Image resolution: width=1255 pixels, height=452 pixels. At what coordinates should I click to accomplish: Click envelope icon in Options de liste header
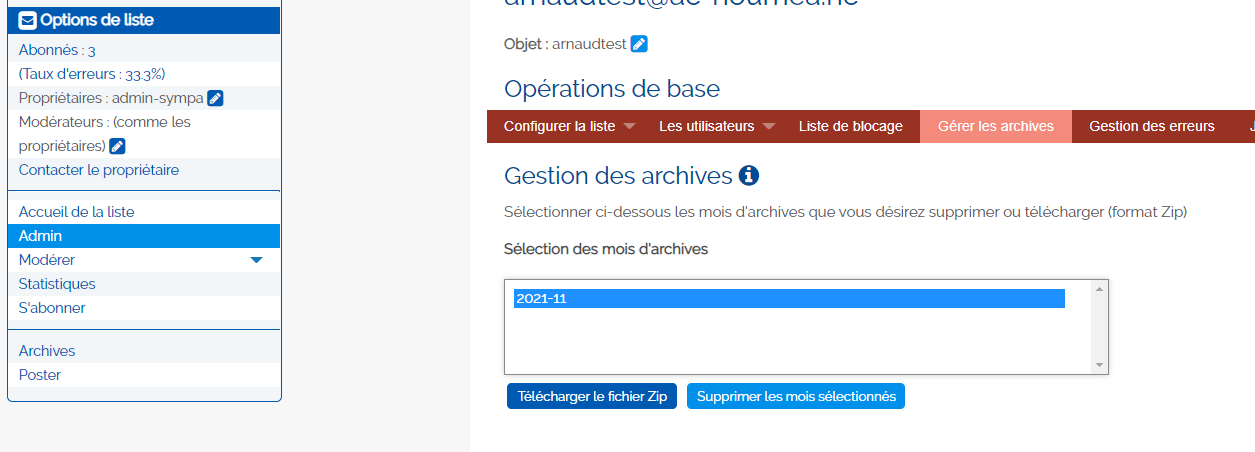(x=28, y=20)
